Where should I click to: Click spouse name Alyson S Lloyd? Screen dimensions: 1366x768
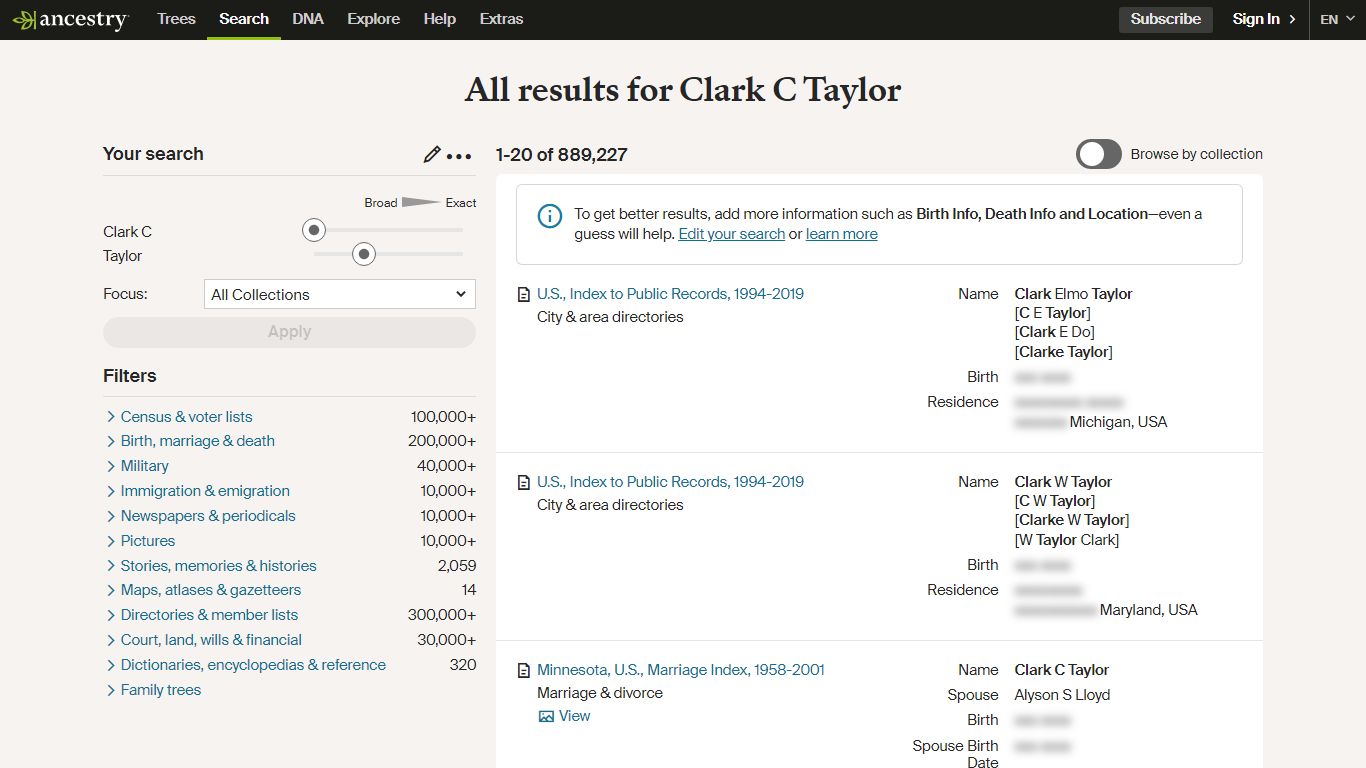pos(1062,695)
